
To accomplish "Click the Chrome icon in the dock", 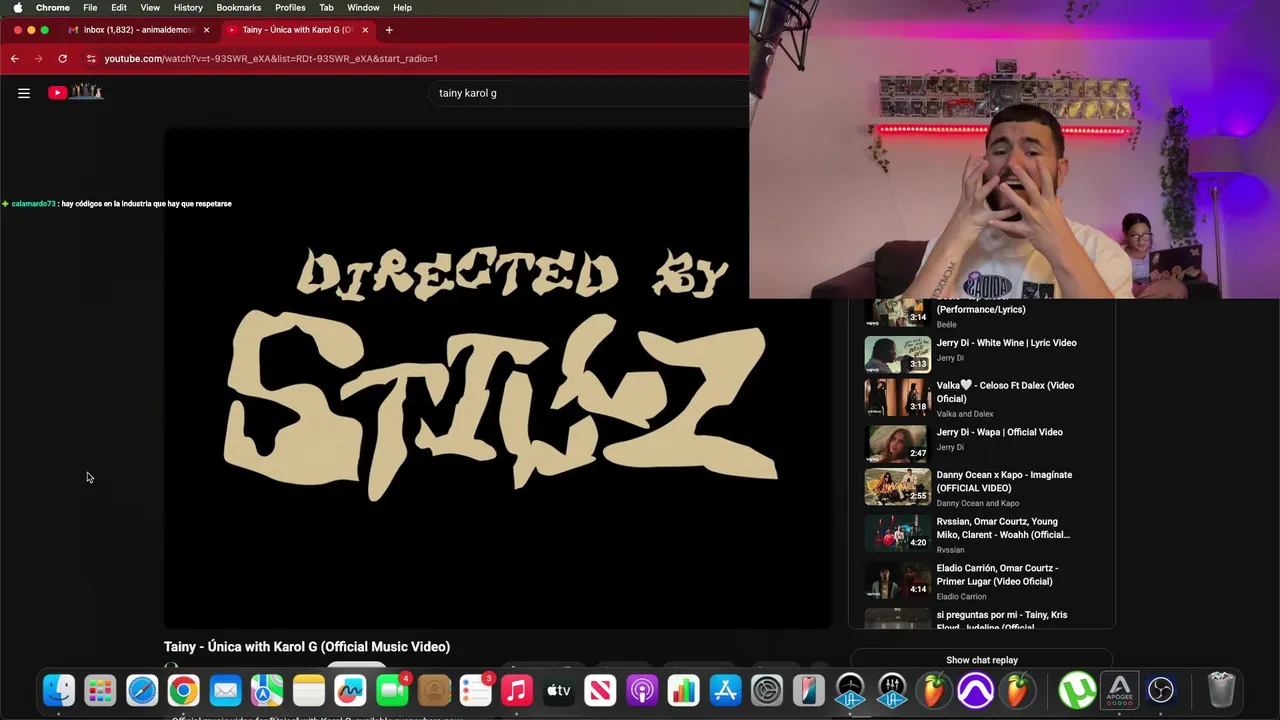I will (x=183, y=690).
